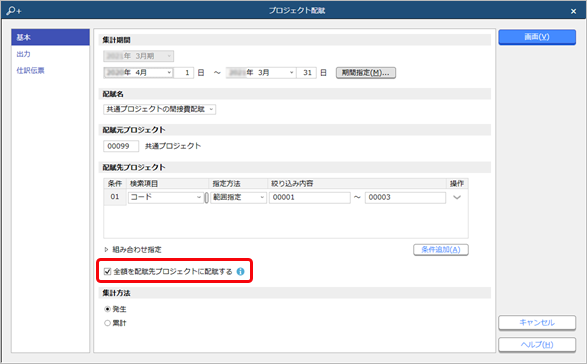587x364 pixels.
Task: Open the 操作 chevron for condition 01
Action: (457, 197)
